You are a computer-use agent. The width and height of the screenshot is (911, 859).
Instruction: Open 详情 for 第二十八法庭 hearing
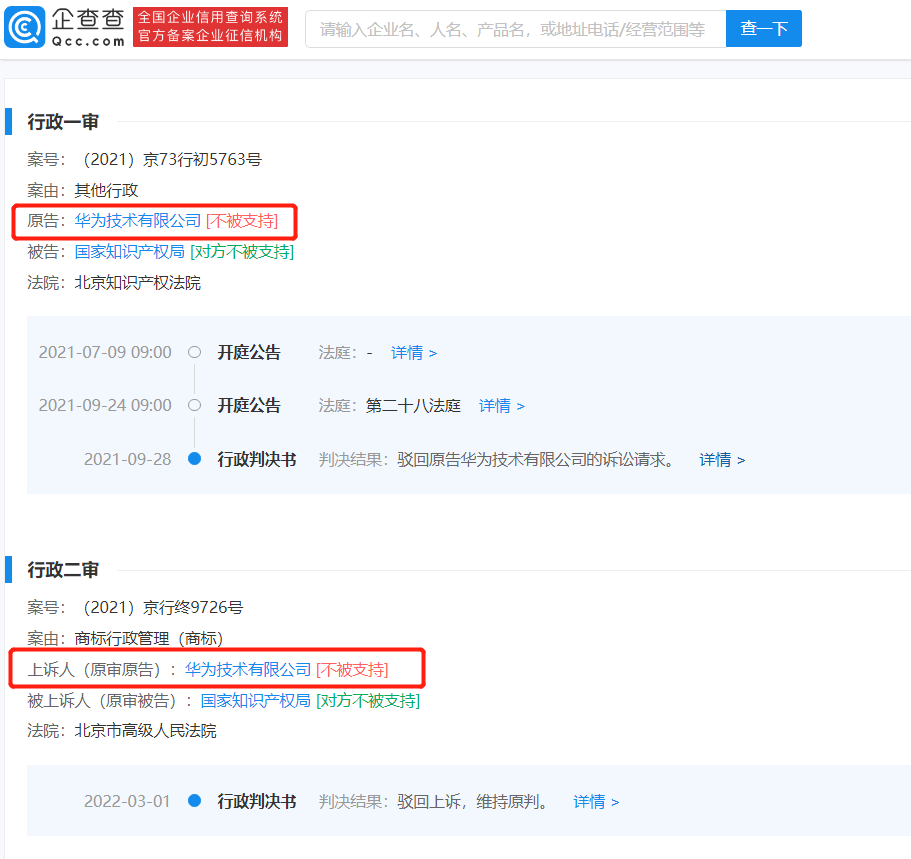pos(501,406)
